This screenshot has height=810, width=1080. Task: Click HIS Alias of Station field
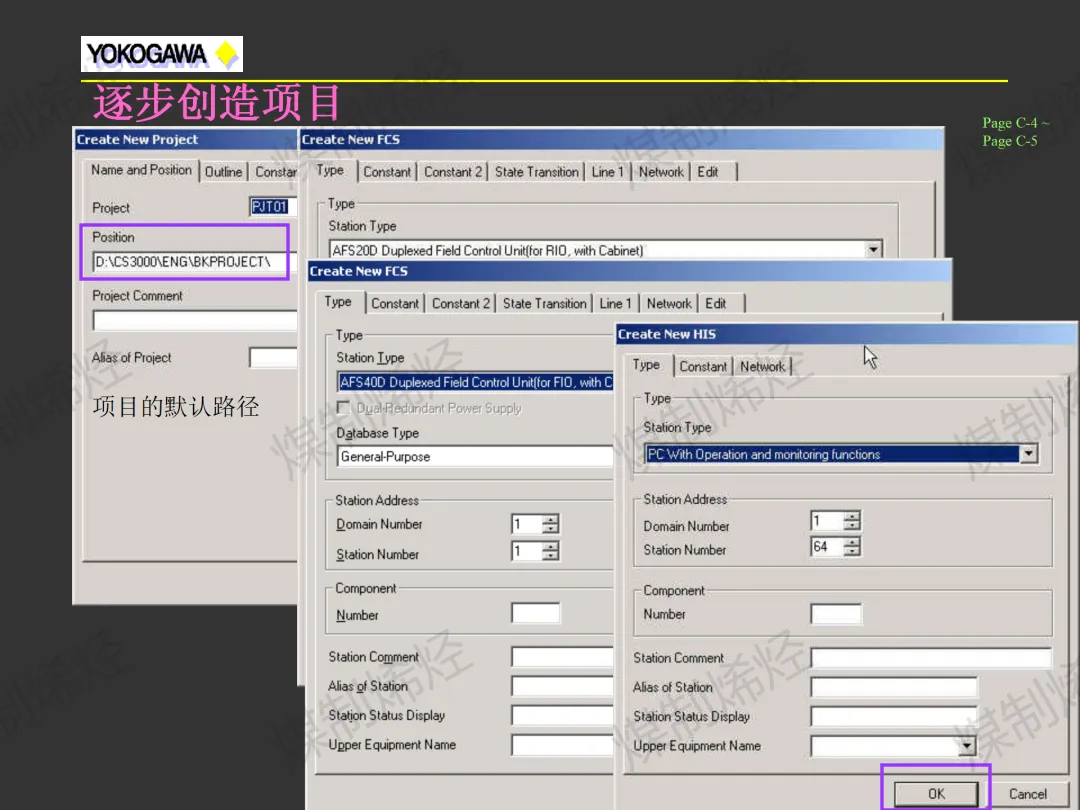pos(893,687)
